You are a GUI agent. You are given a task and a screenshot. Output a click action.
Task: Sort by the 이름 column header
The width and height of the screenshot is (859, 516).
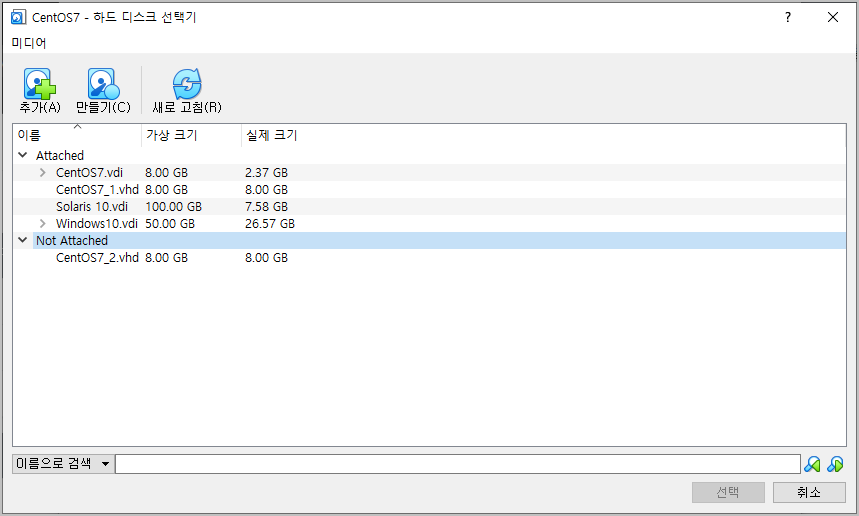tap(77, 135)
